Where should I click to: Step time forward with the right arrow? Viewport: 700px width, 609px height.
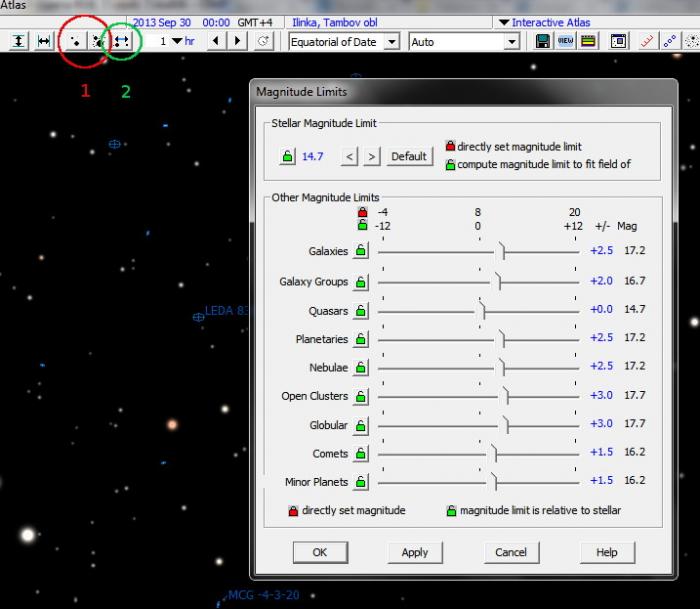(x=238, y=42)
